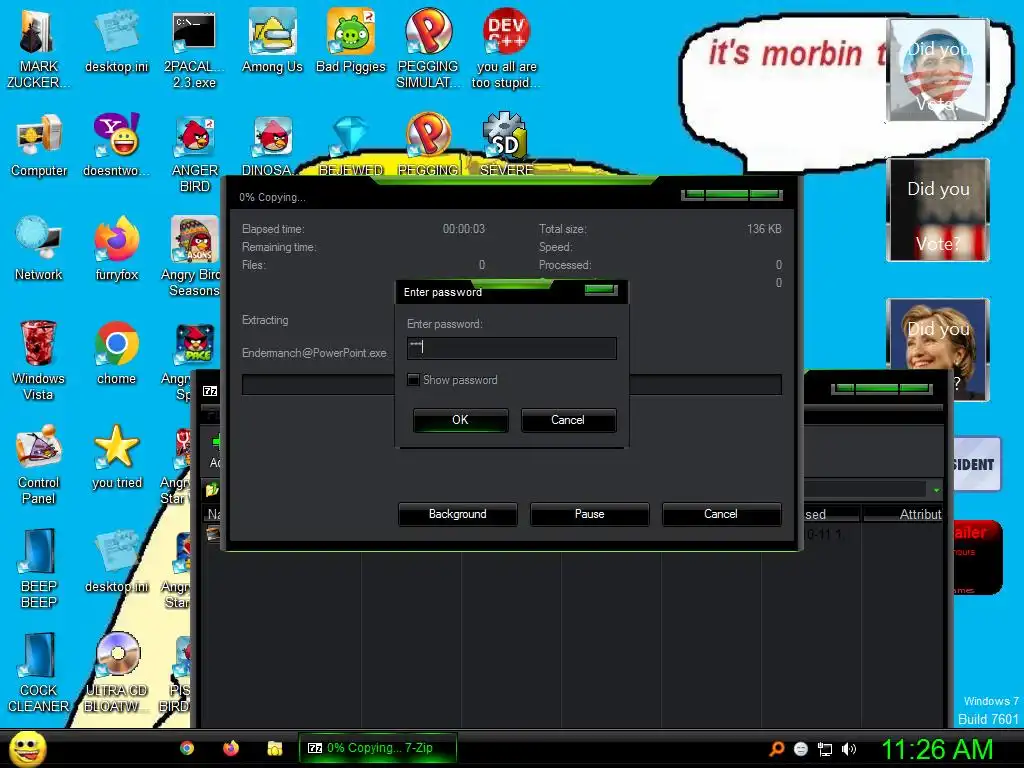Open the COCK CLEANER desktop icon

pos(39,672)
